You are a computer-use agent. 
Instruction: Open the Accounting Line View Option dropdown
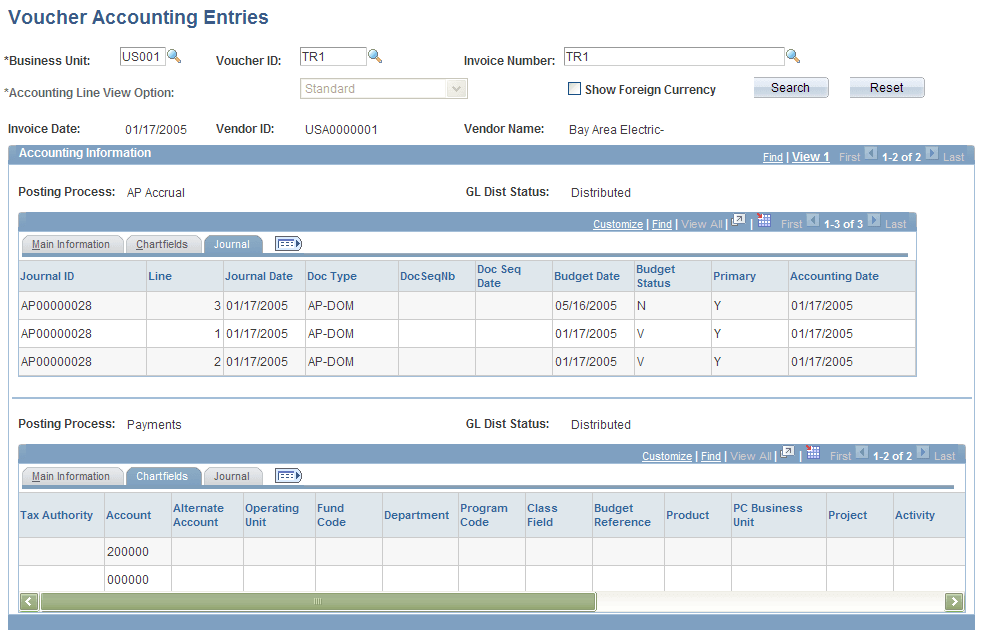click(456, 88)
